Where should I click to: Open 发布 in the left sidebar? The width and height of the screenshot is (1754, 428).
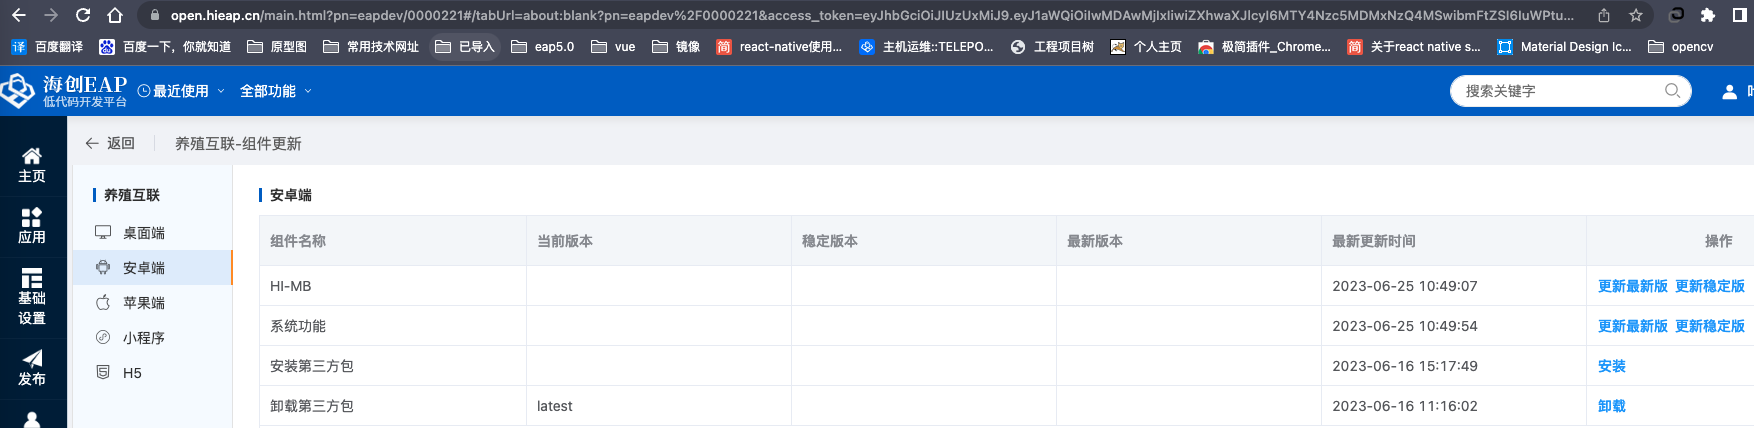(32, 368)
